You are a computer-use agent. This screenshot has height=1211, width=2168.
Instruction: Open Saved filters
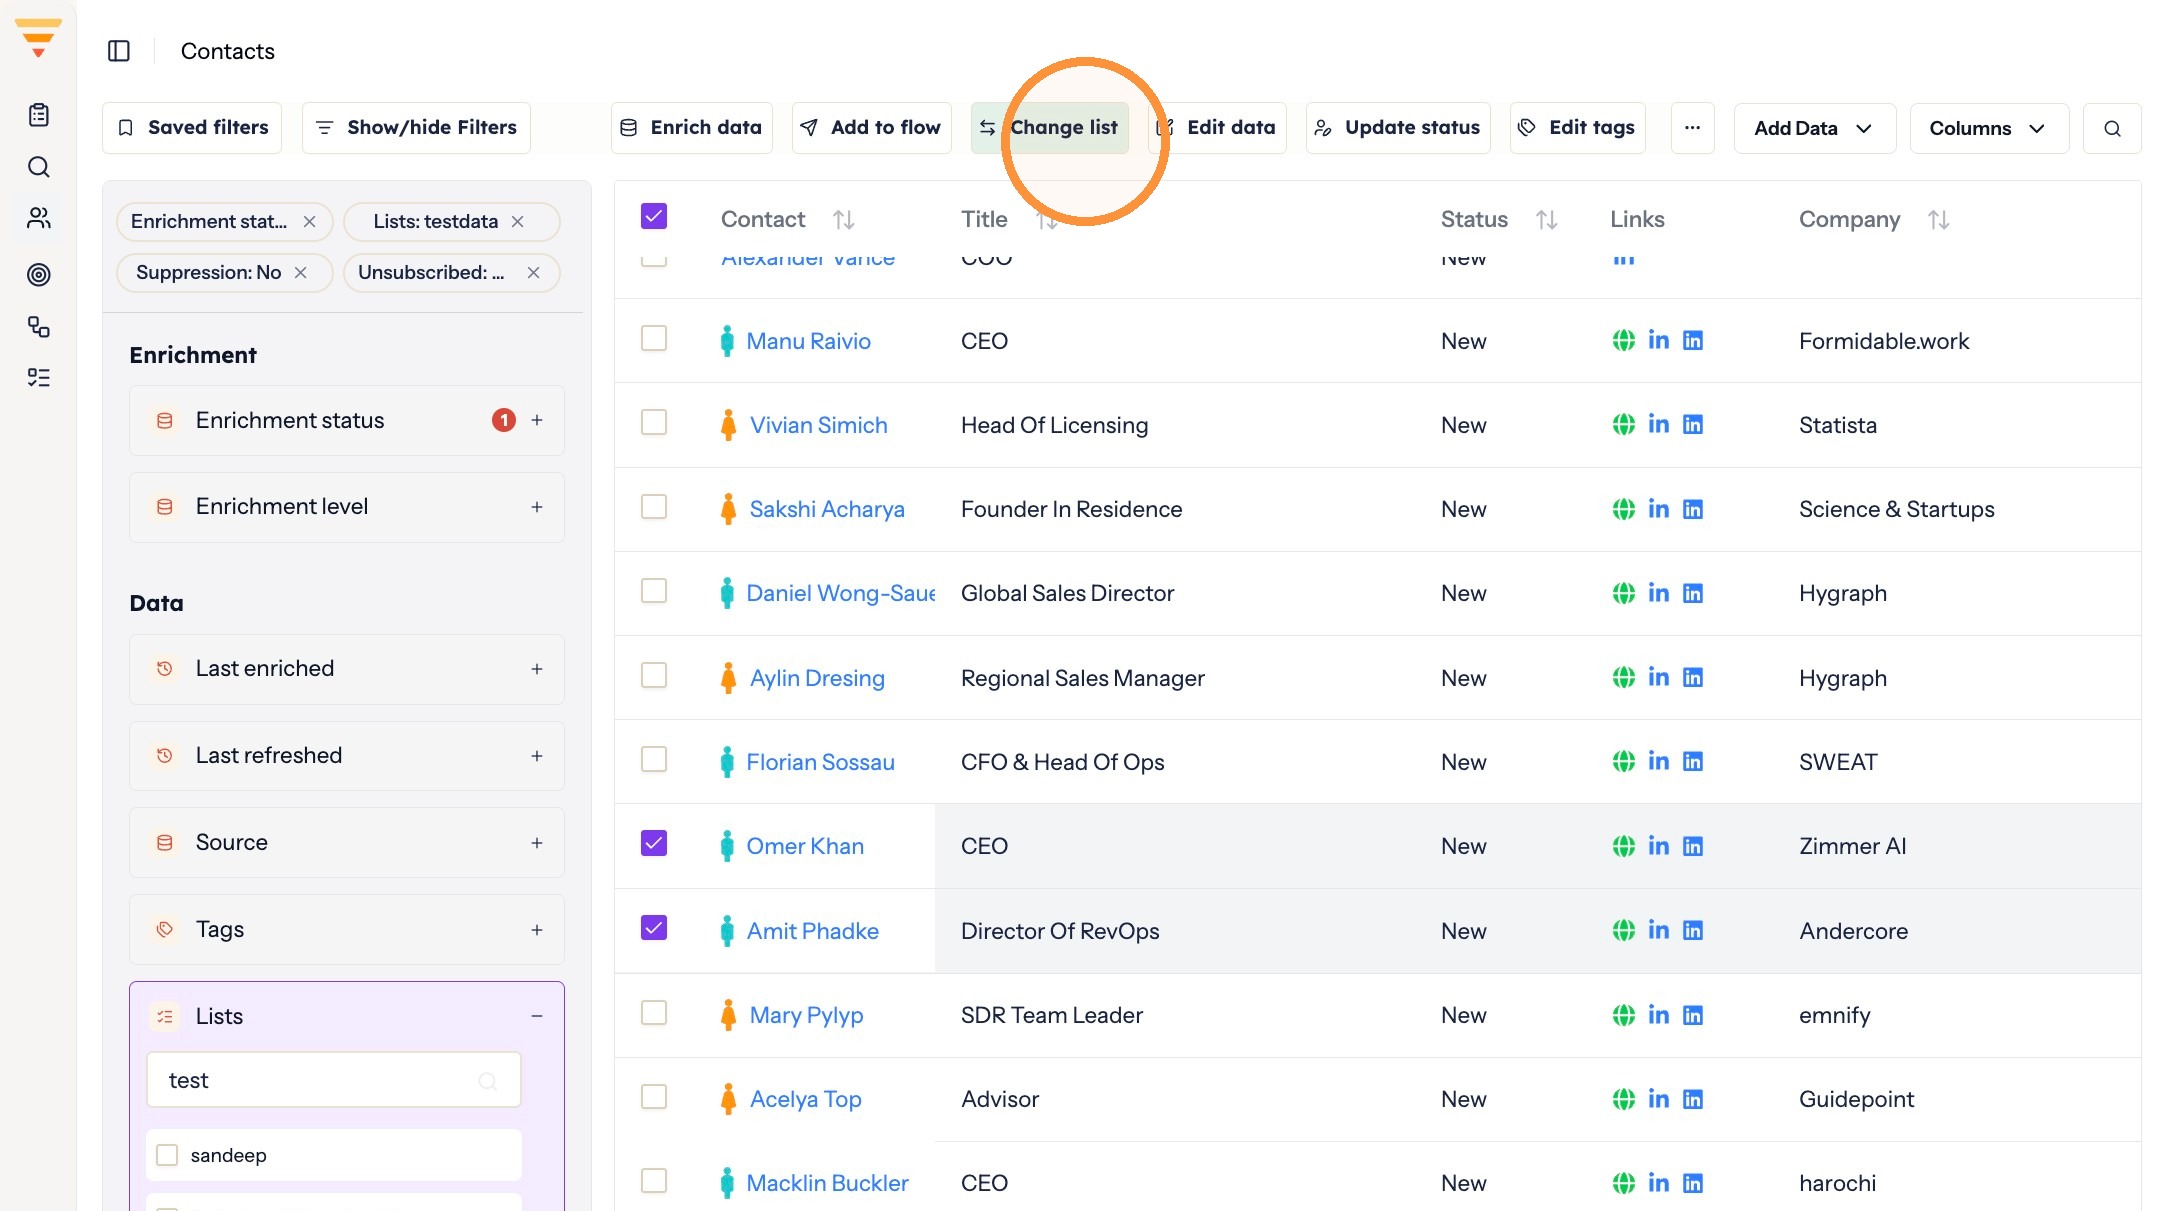tap(192, 128)
